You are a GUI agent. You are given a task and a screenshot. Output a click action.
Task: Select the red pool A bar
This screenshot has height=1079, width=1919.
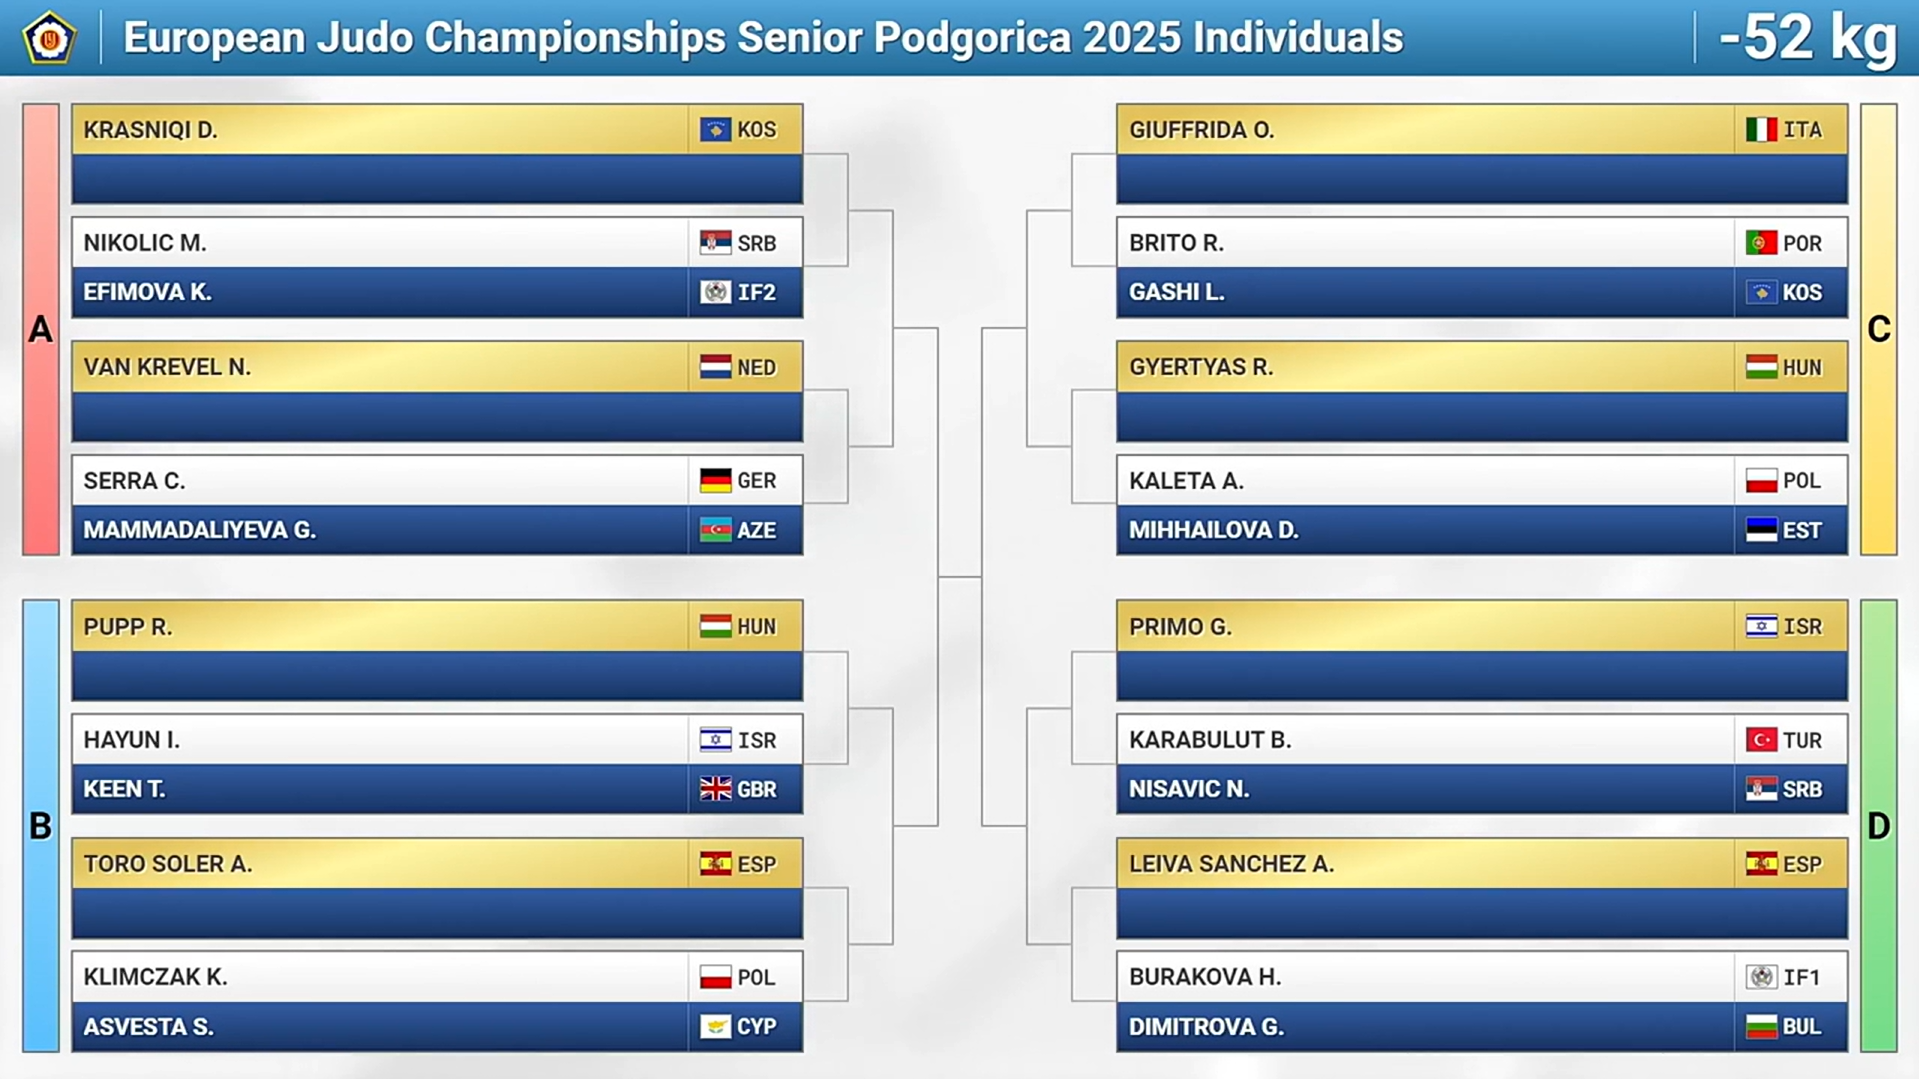(41, 329)
